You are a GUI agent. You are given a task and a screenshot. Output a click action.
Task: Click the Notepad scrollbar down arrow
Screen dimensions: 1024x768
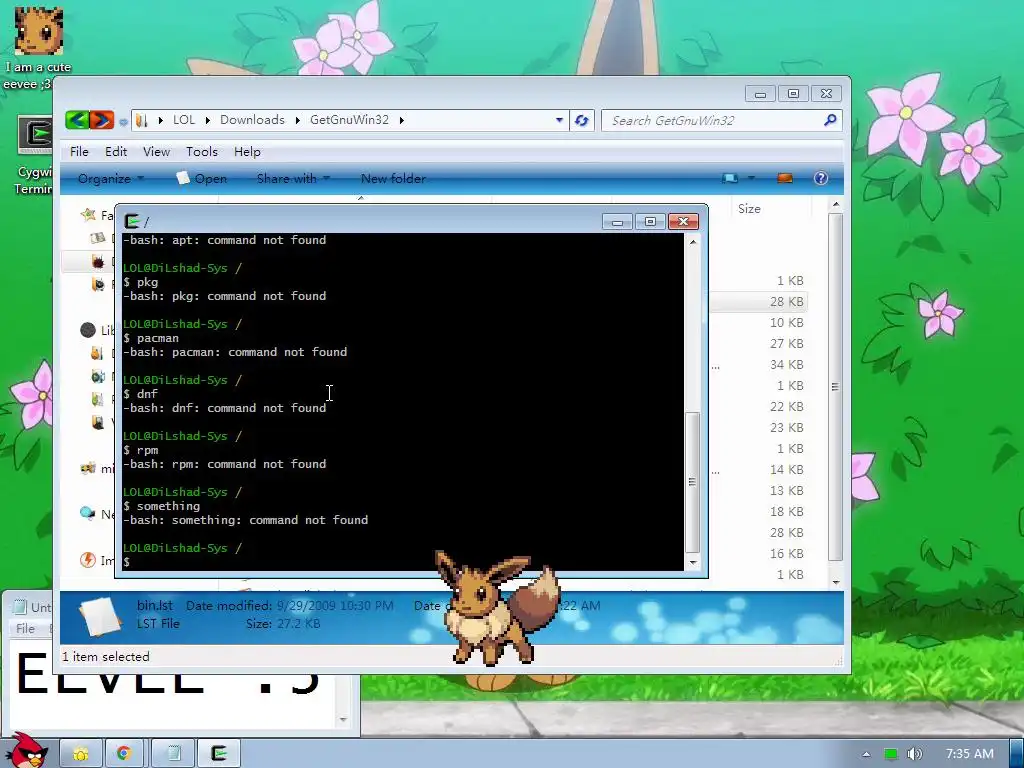point(343,720)
